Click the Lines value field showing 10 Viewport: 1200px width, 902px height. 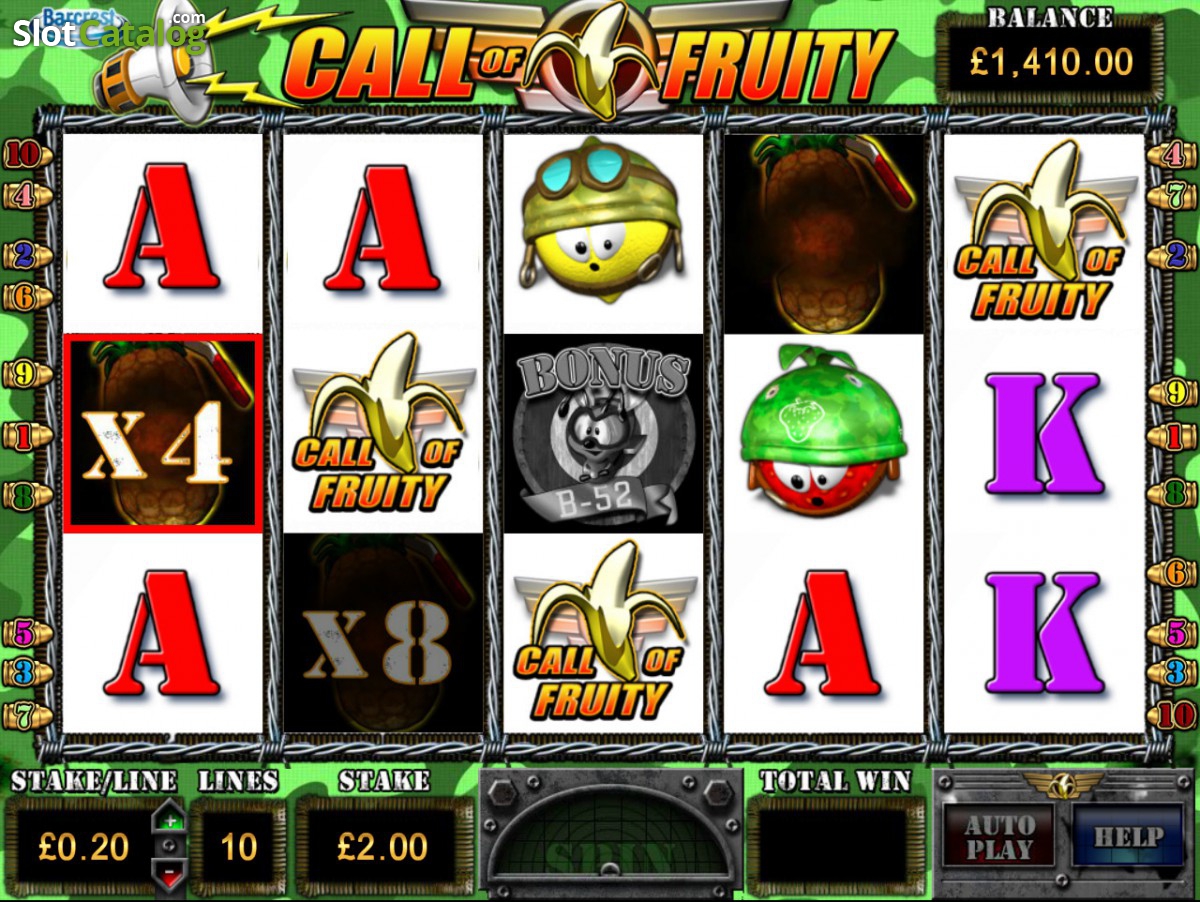(x=238, y=847)
